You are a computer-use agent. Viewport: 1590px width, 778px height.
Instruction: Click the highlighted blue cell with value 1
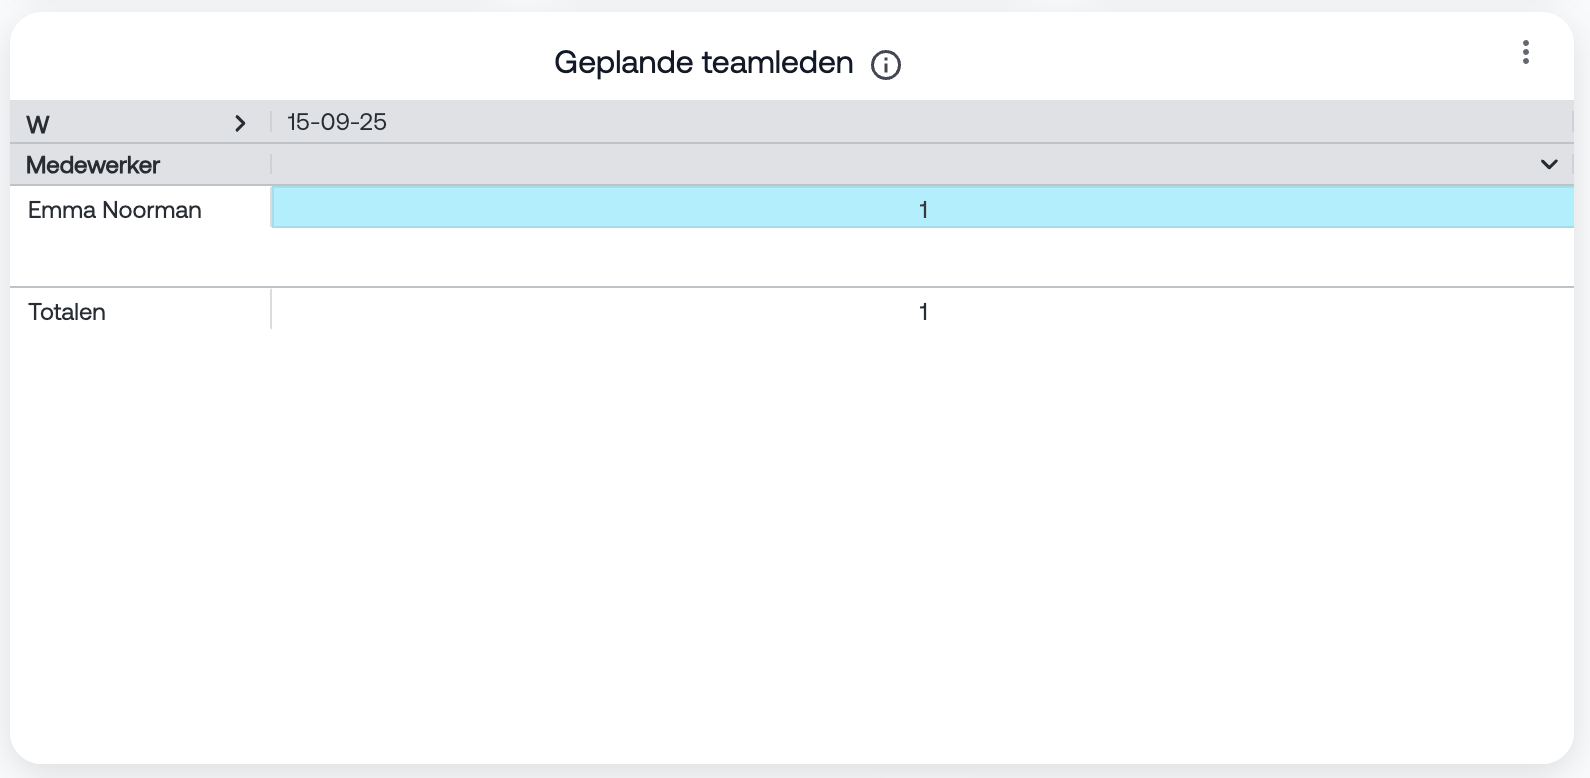pyautogui.click(x=922, y=209)
